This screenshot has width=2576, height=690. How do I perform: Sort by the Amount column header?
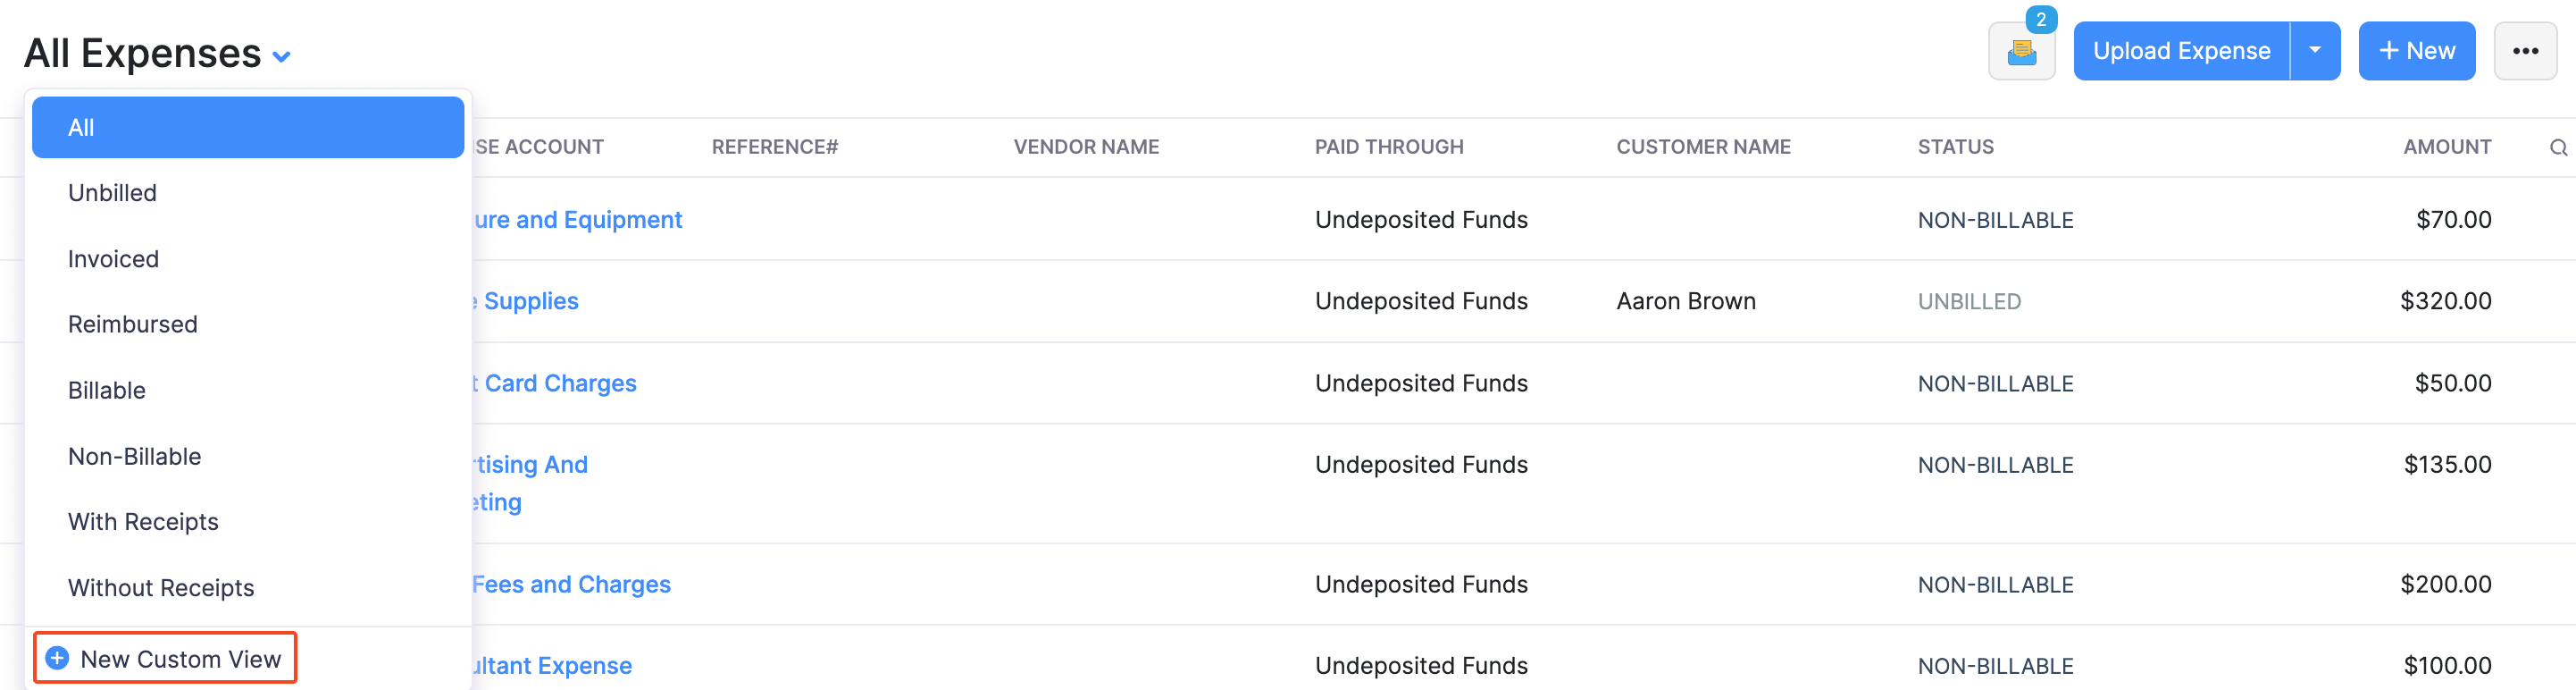[2446, 147]
